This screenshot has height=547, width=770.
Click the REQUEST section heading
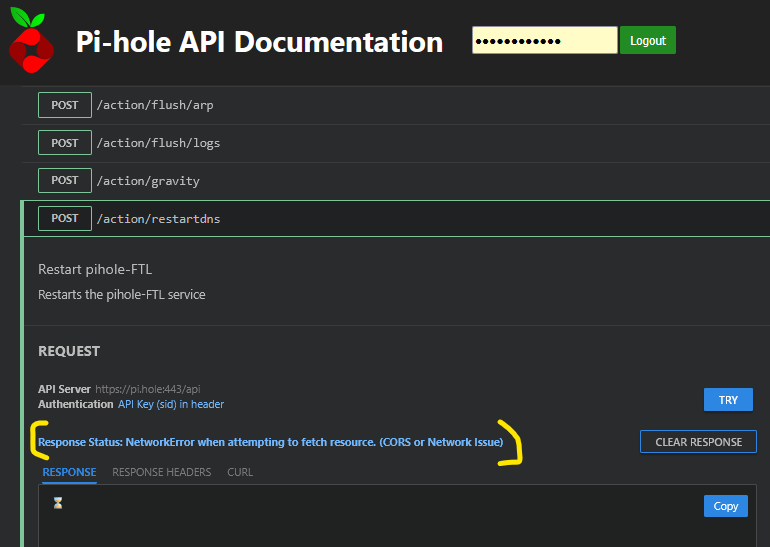pos(69,351)
